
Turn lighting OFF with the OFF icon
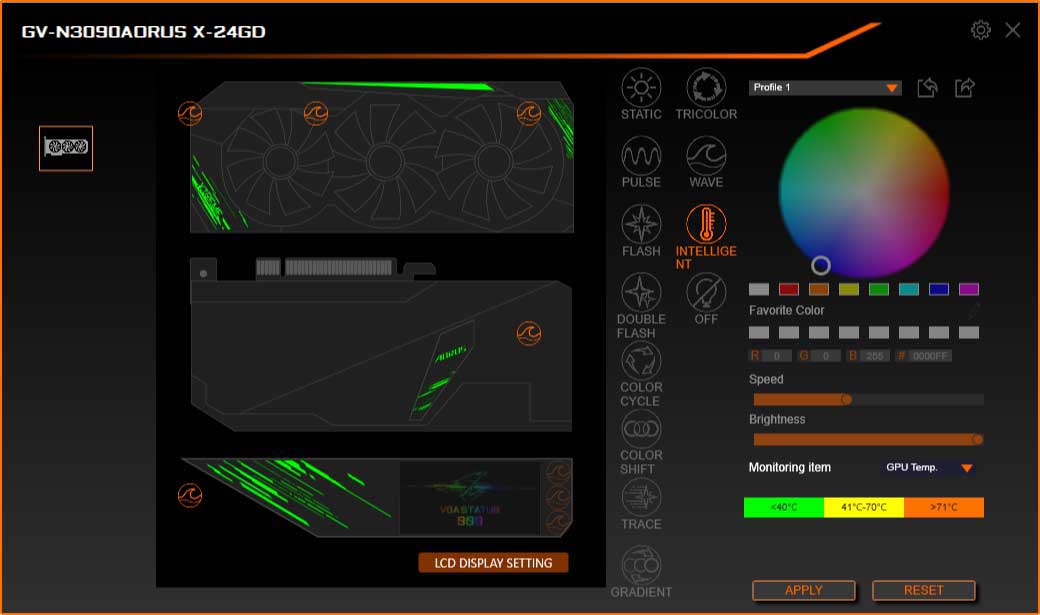(x=706, y=293)
